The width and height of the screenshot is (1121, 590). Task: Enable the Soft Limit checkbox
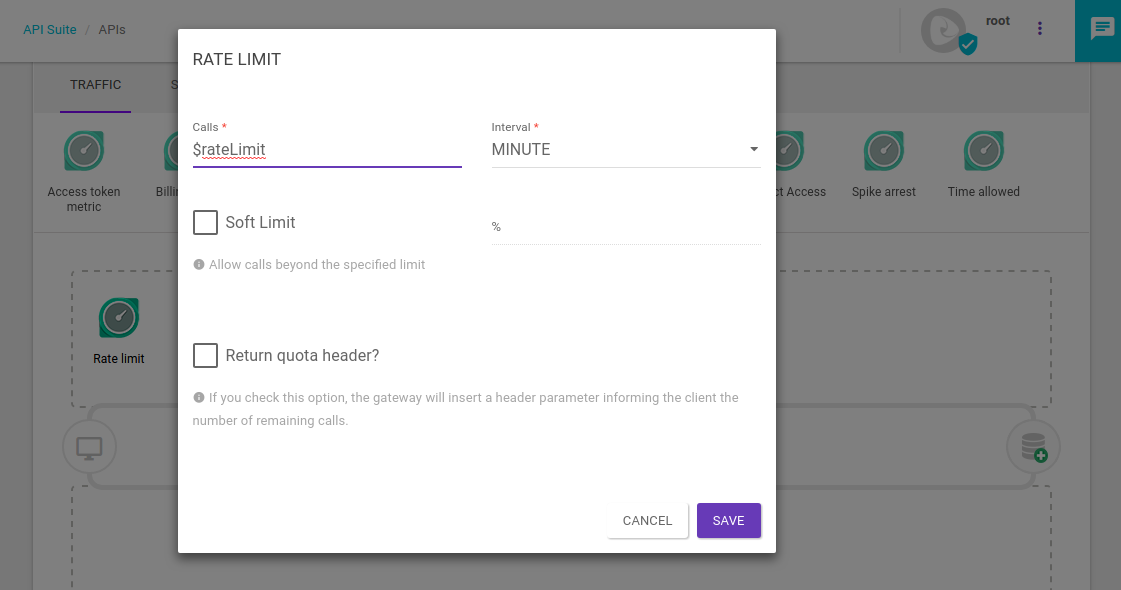pos(205,222)
